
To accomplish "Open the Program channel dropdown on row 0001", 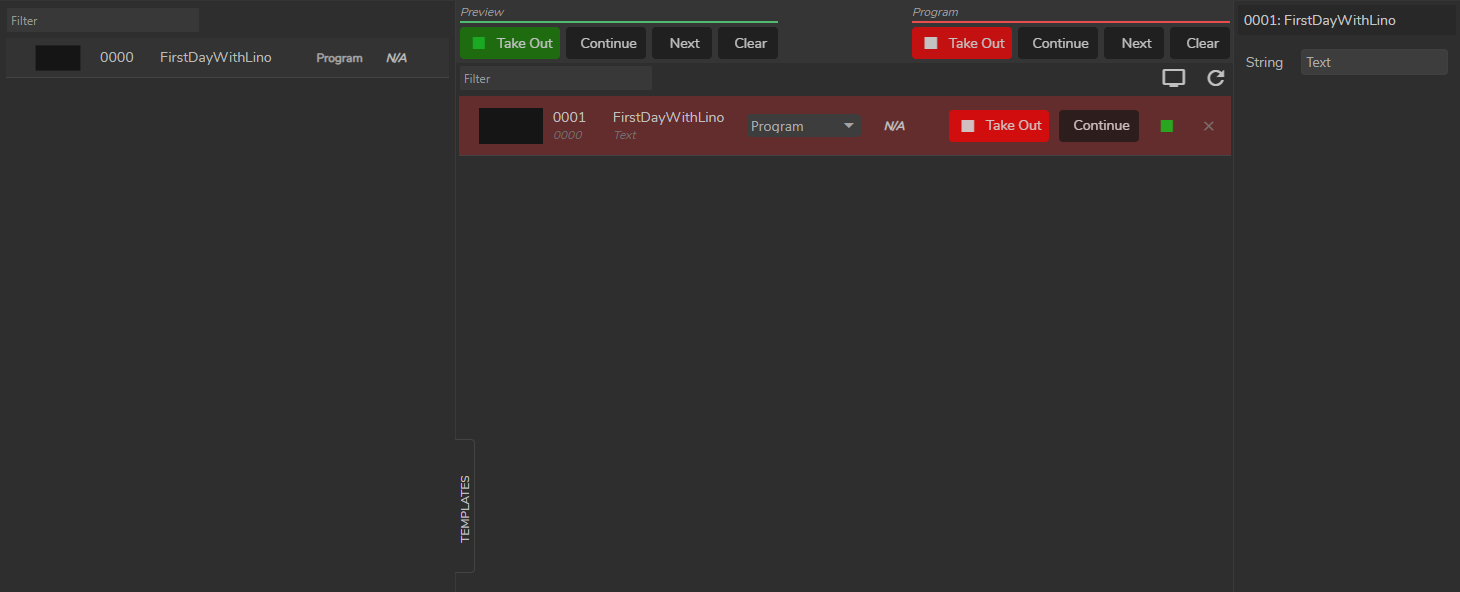I will pyautogui.click(x=804, y=126).
